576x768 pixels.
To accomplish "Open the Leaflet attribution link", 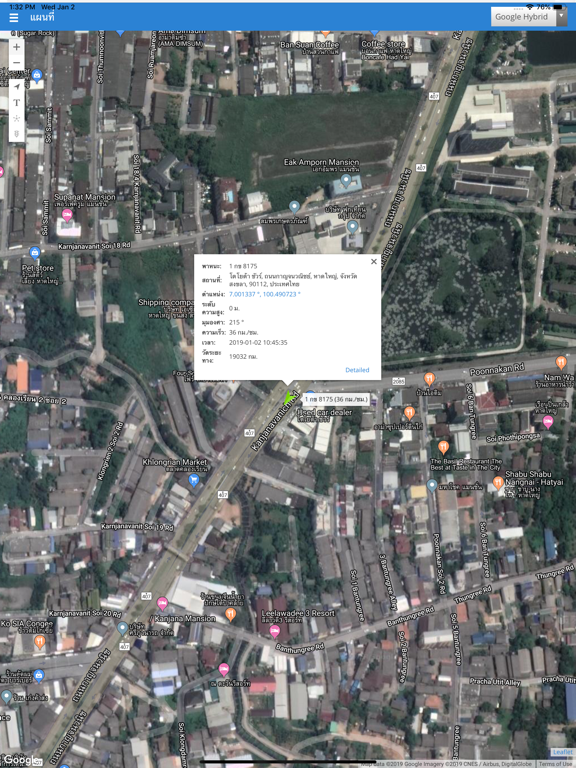I will coord(562,752).
